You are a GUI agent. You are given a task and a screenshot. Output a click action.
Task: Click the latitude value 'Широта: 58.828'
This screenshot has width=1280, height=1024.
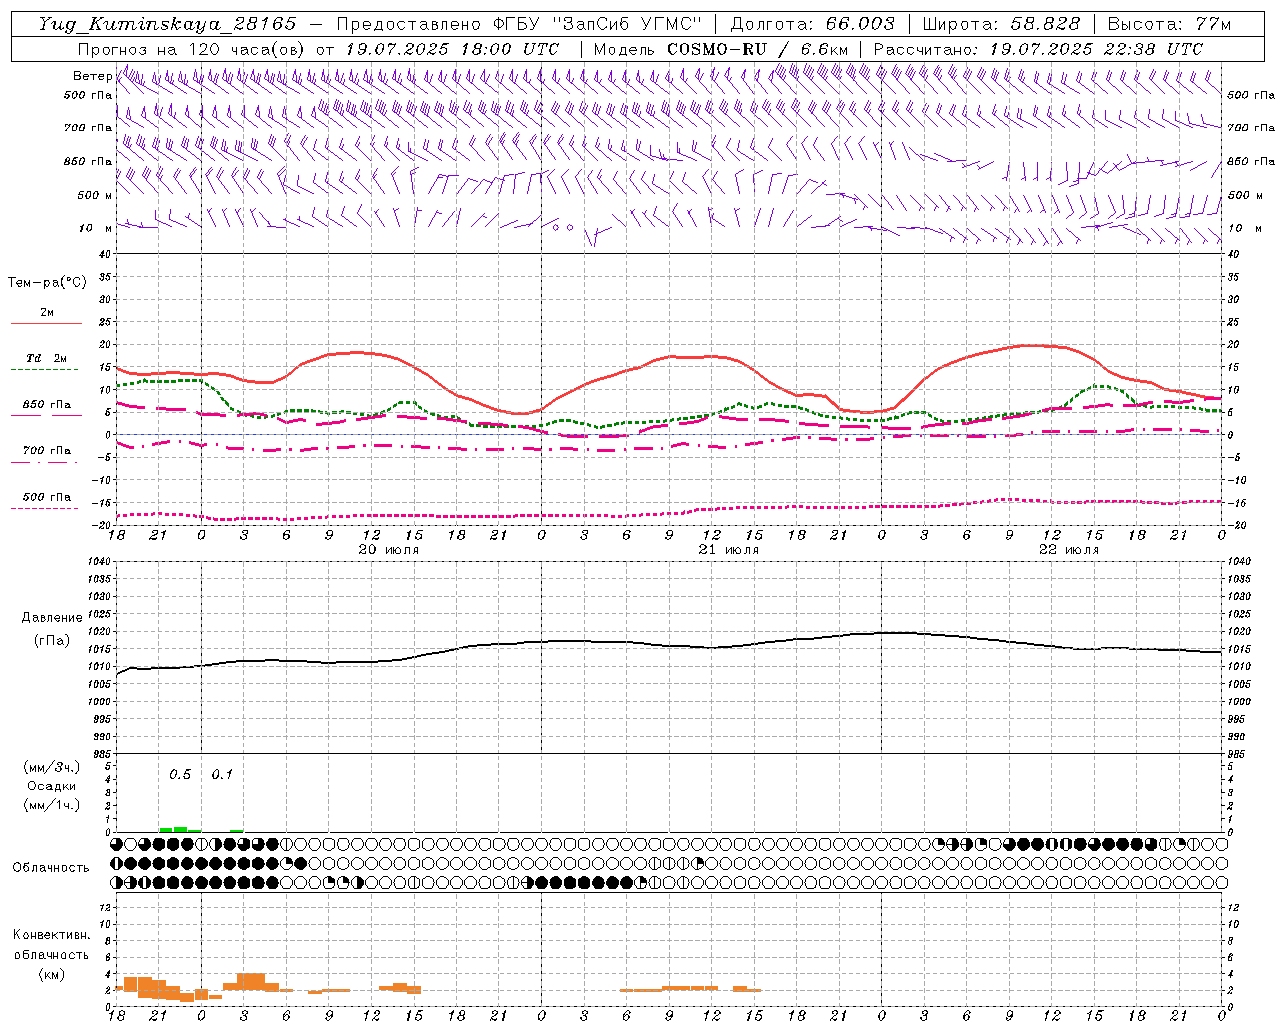click(1001, 24)
